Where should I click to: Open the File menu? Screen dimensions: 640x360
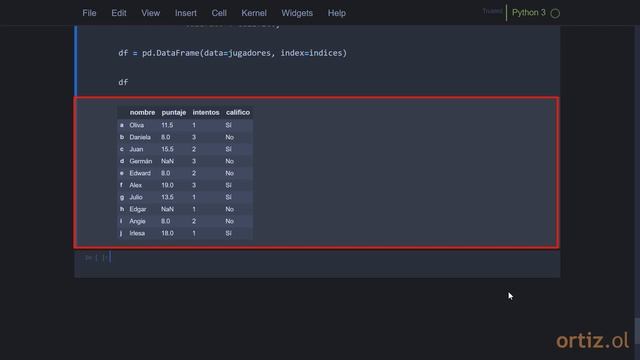tap(89, 13)
